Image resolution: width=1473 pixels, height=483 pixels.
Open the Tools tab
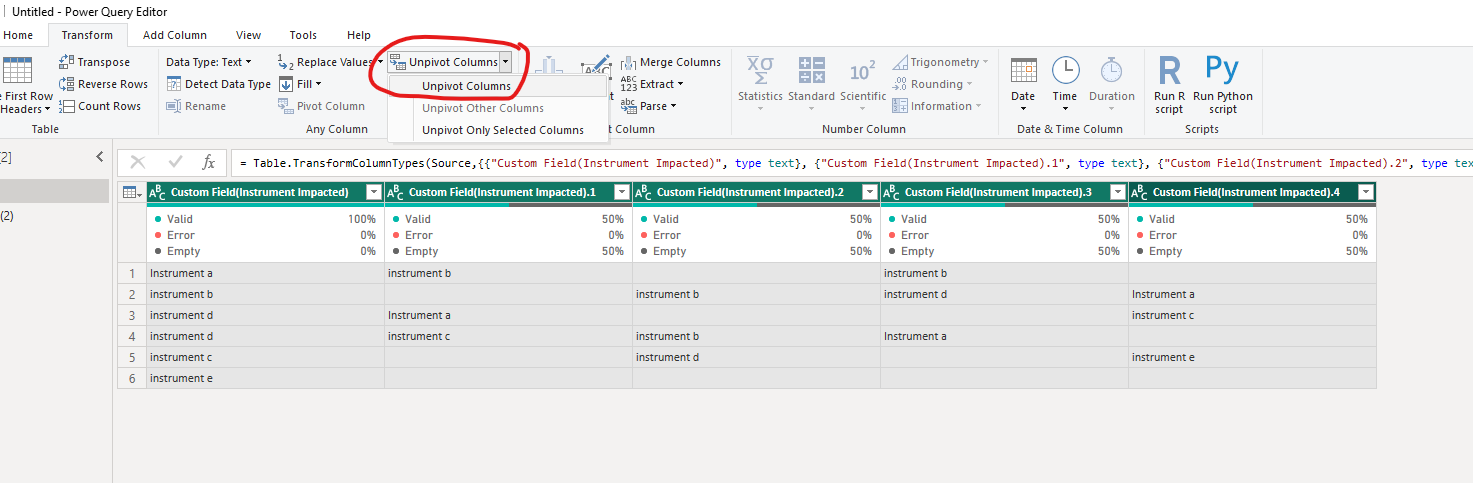(x=303, y=35)
